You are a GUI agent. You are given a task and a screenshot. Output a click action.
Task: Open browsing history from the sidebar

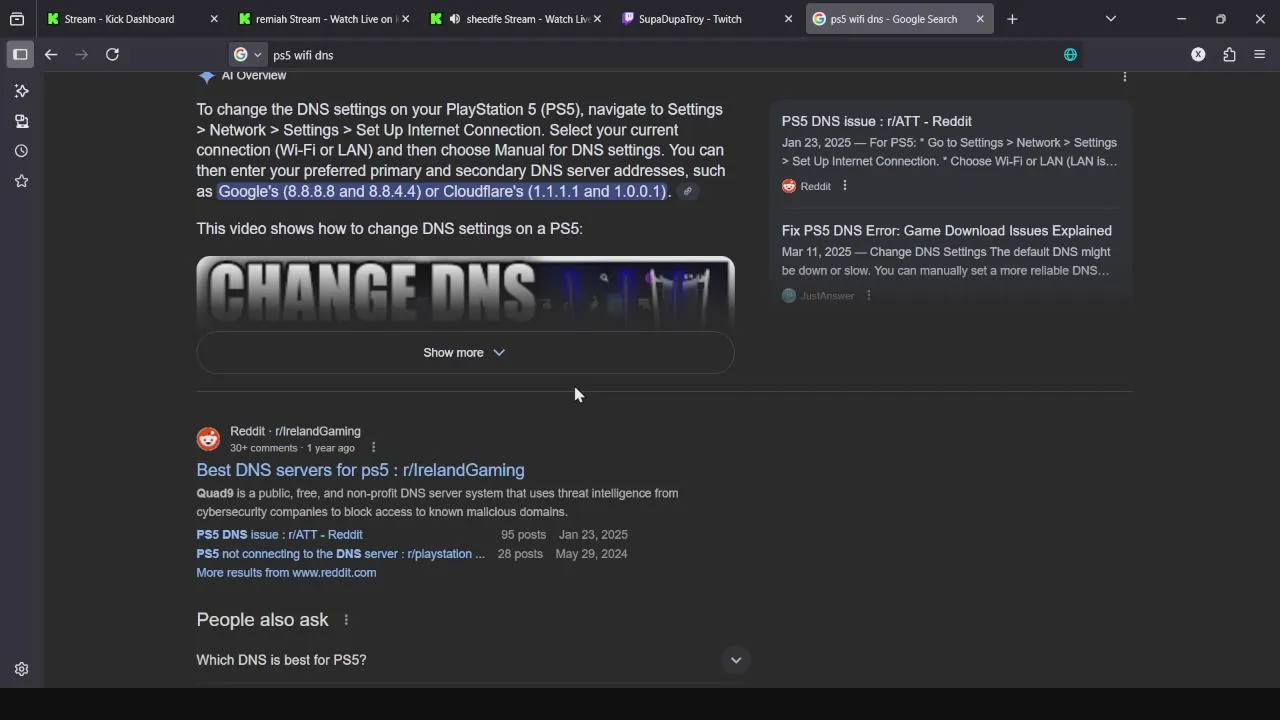point(21,151)
